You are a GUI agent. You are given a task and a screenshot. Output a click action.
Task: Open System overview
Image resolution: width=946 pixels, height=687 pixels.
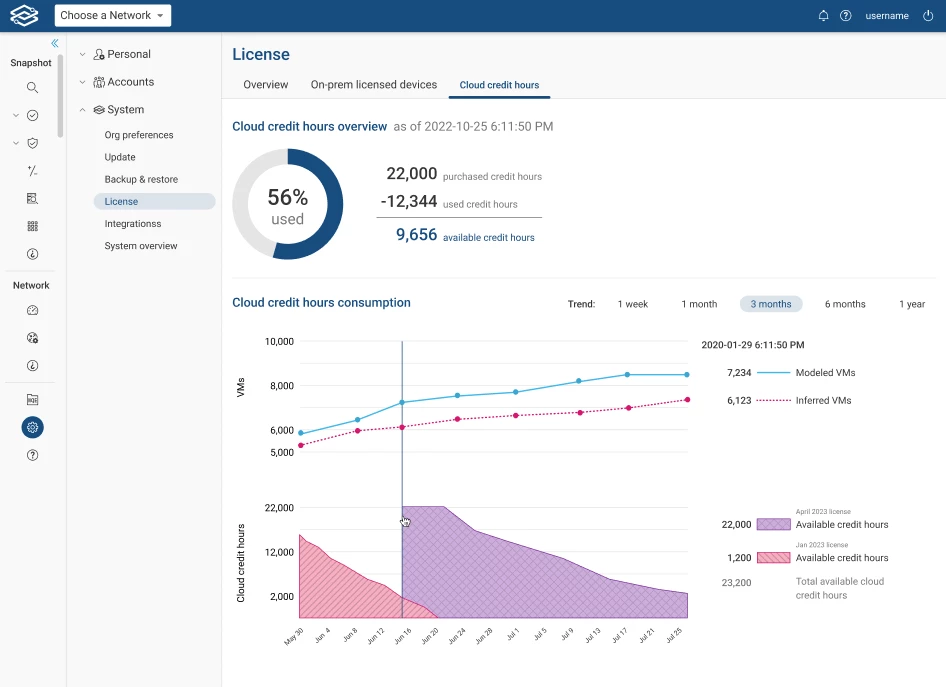click(141, 246)
